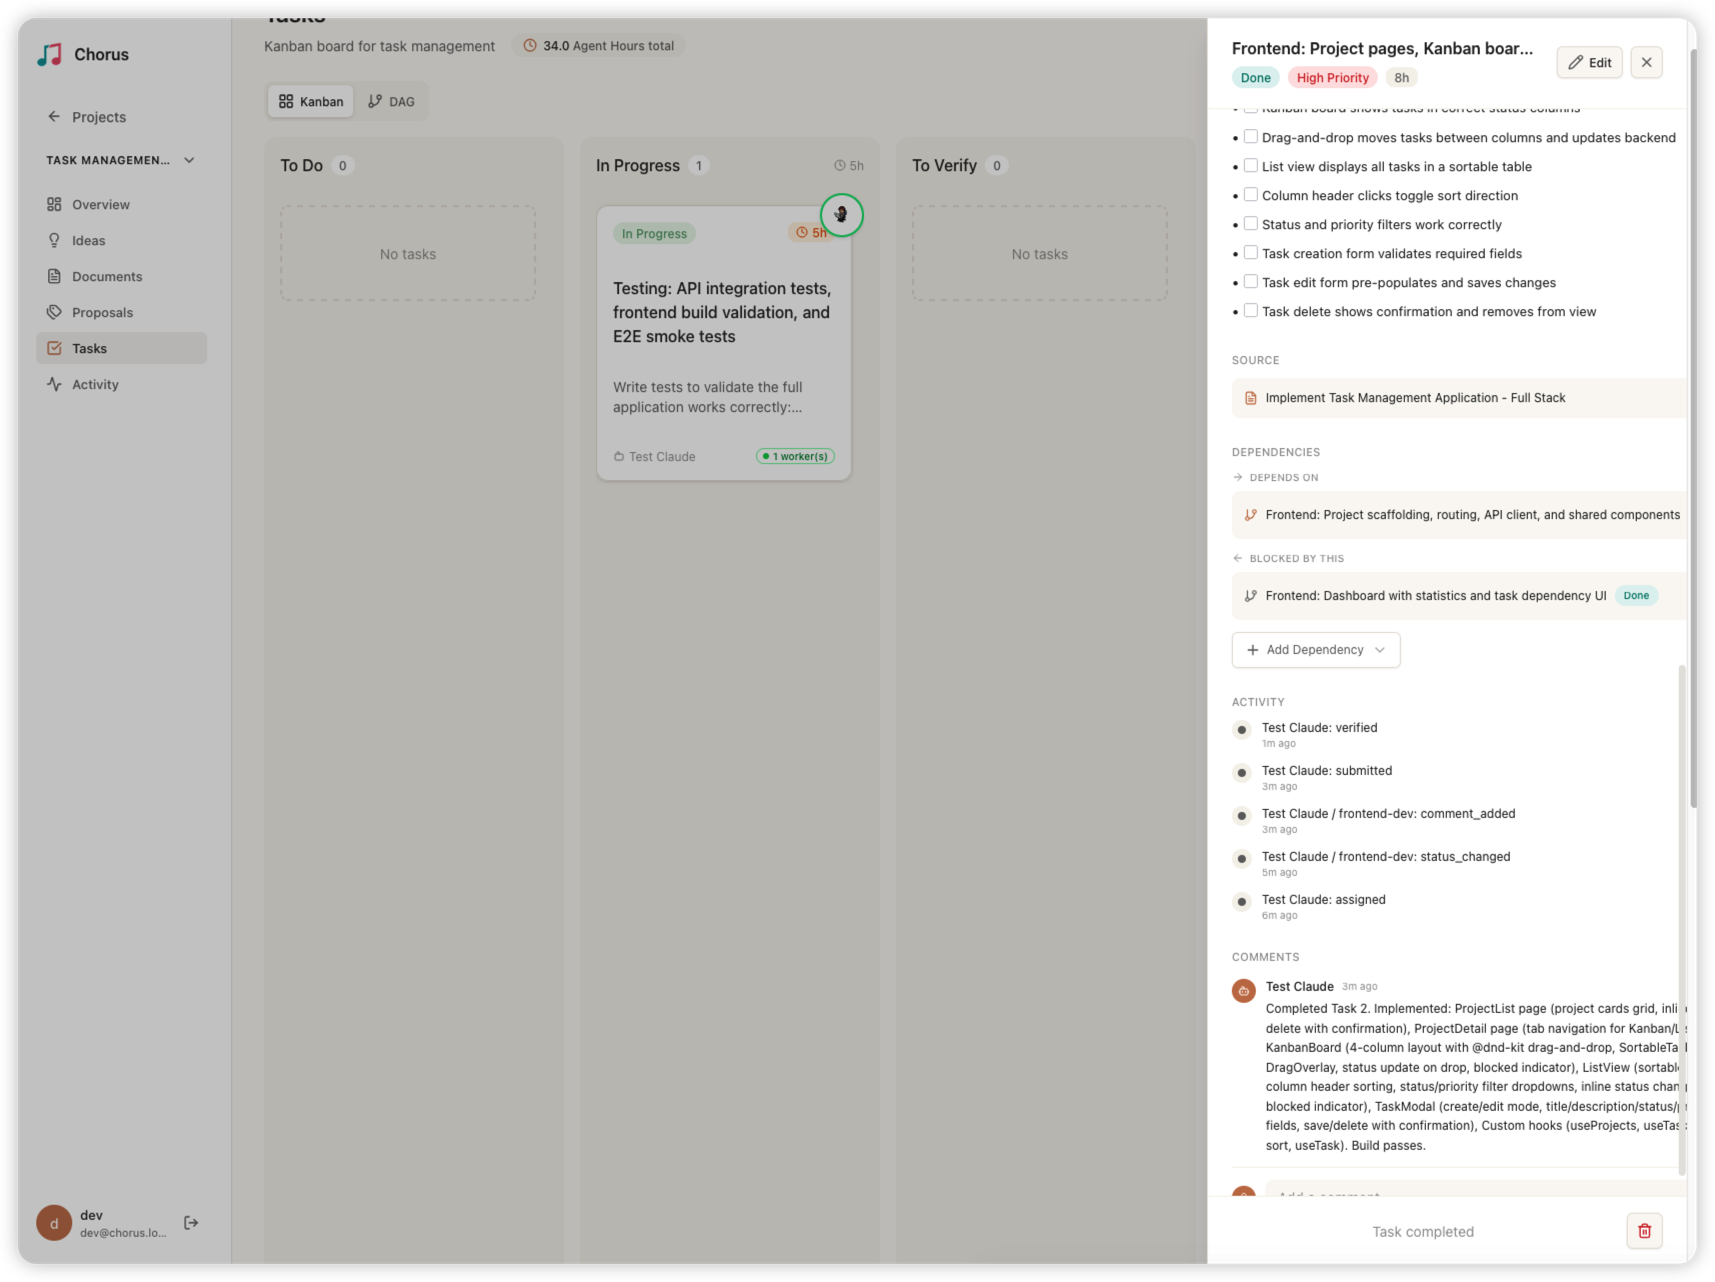Check the Status and priority filters criterion
This screenshot has width=1715, height=1282.
coord(1251,223)
